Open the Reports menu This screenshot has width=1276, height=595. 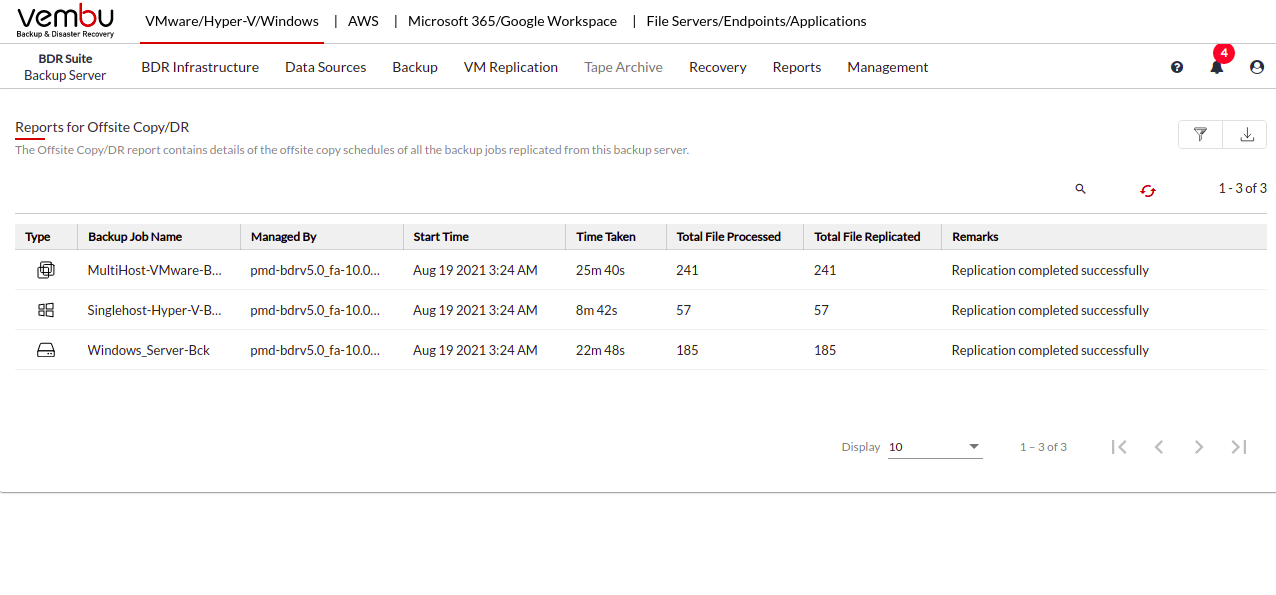point(797,67)
